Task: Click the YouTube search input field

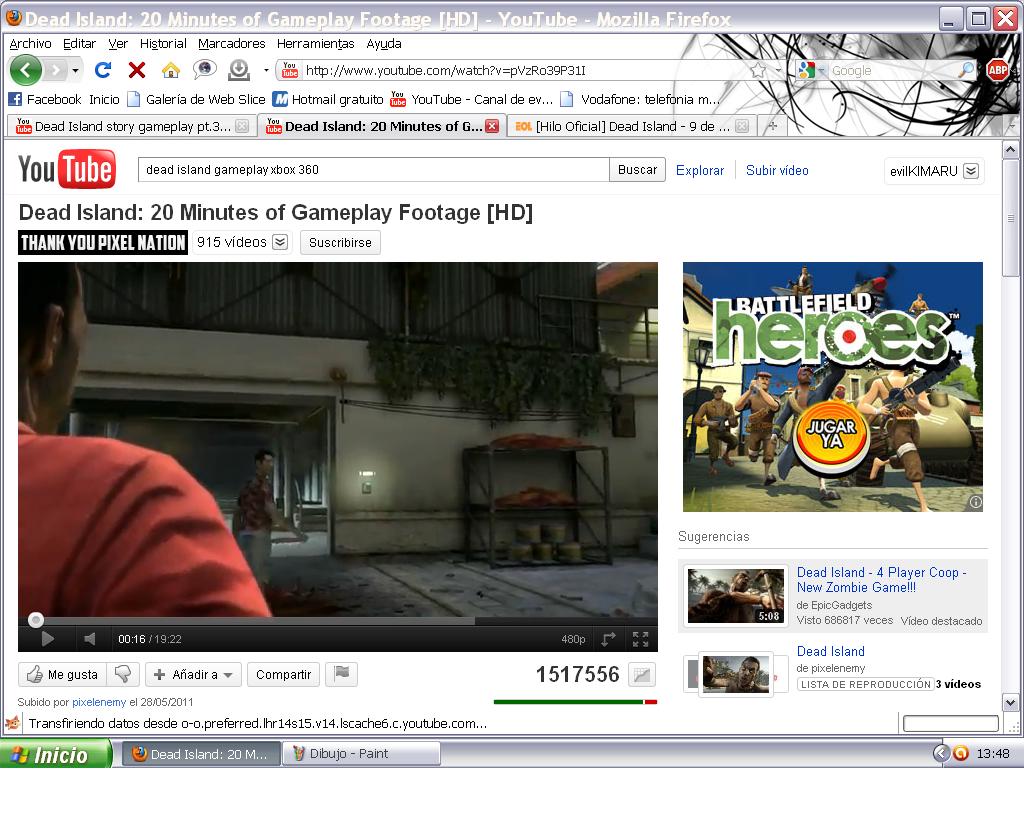Action: coord(374,170)
